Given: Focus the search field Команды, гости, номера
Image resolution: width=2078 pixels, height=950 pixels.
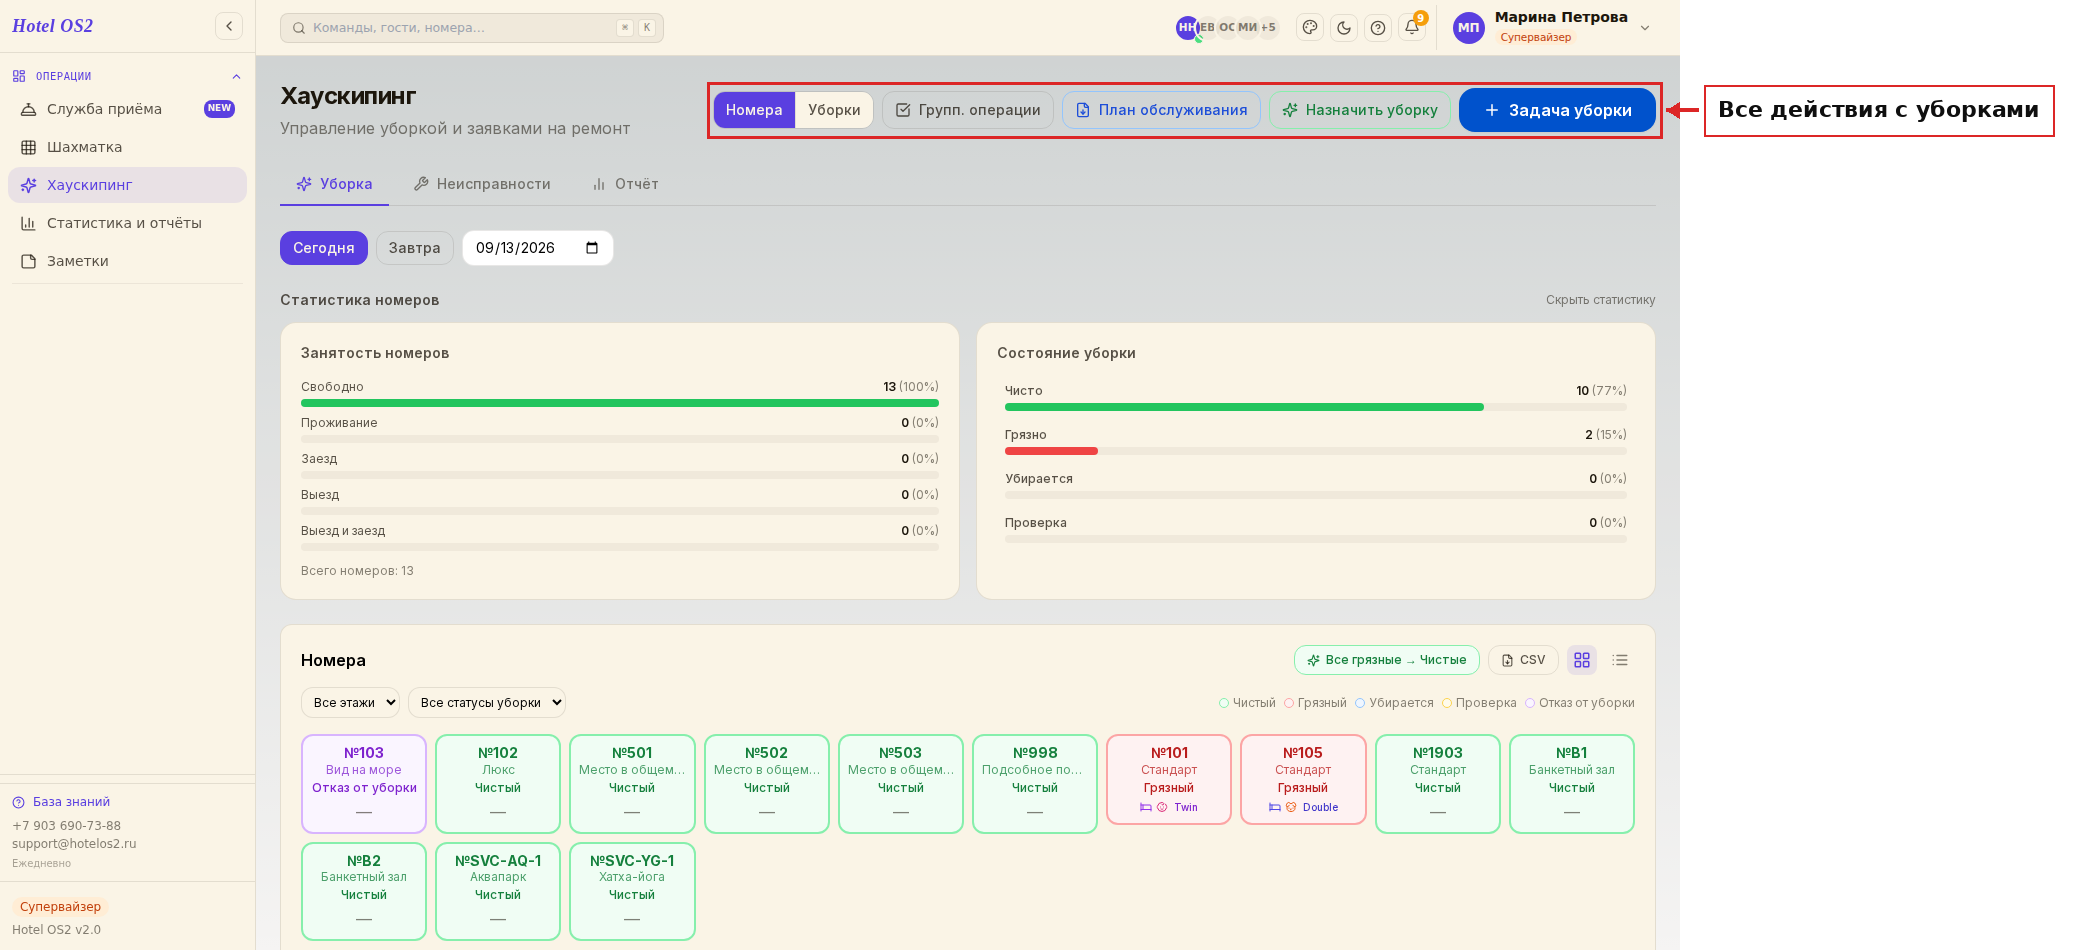Looking at the screenshot, I should tap(472, 28).
